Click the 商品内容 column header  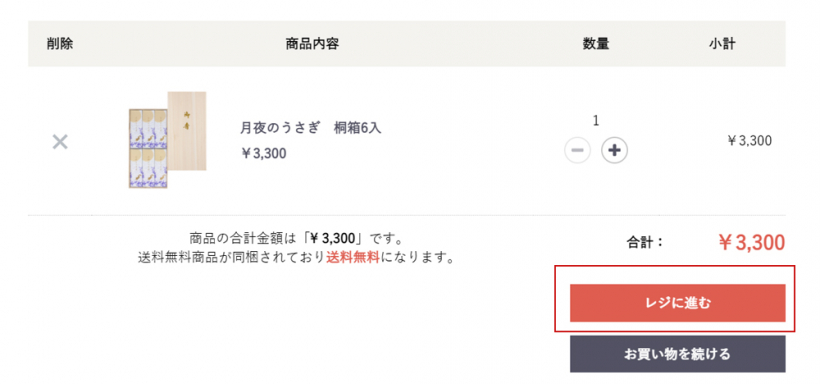[312, 44]
